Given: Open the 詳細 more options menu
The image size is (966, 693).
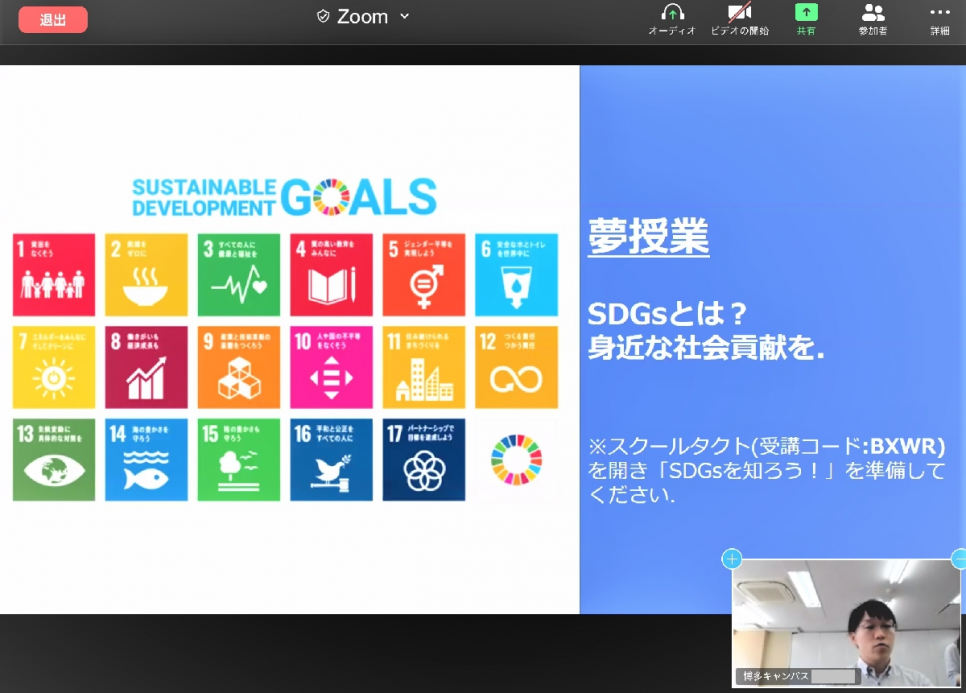Looking at the screenshot, I should [x=940, y=20].
